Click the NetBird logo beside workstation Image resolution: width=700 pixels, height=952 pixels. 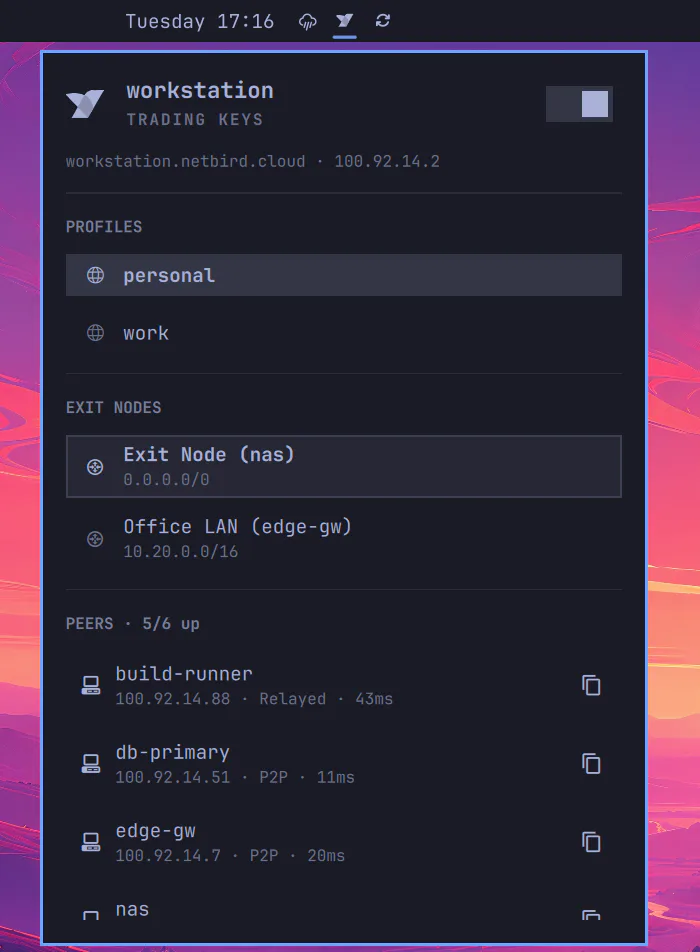click(x=85, y=104)
